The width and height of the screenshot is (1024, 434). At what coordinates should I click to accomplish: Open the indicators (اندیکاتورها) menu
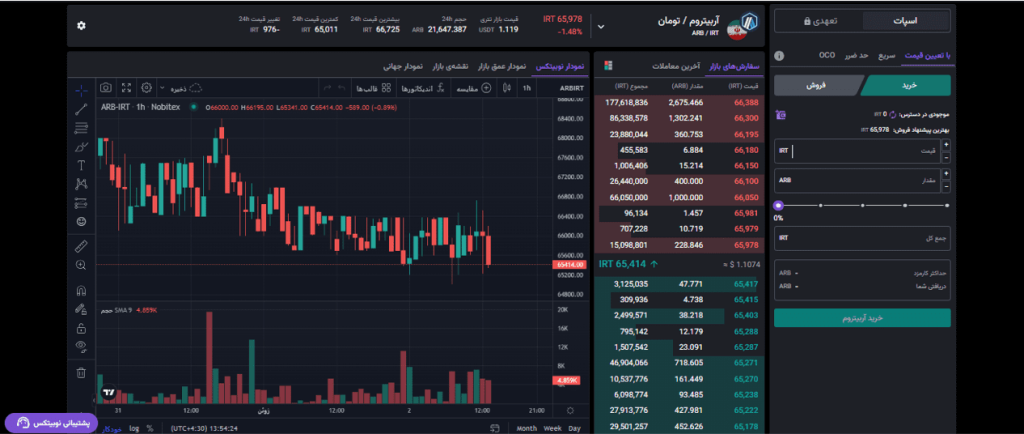423,88
